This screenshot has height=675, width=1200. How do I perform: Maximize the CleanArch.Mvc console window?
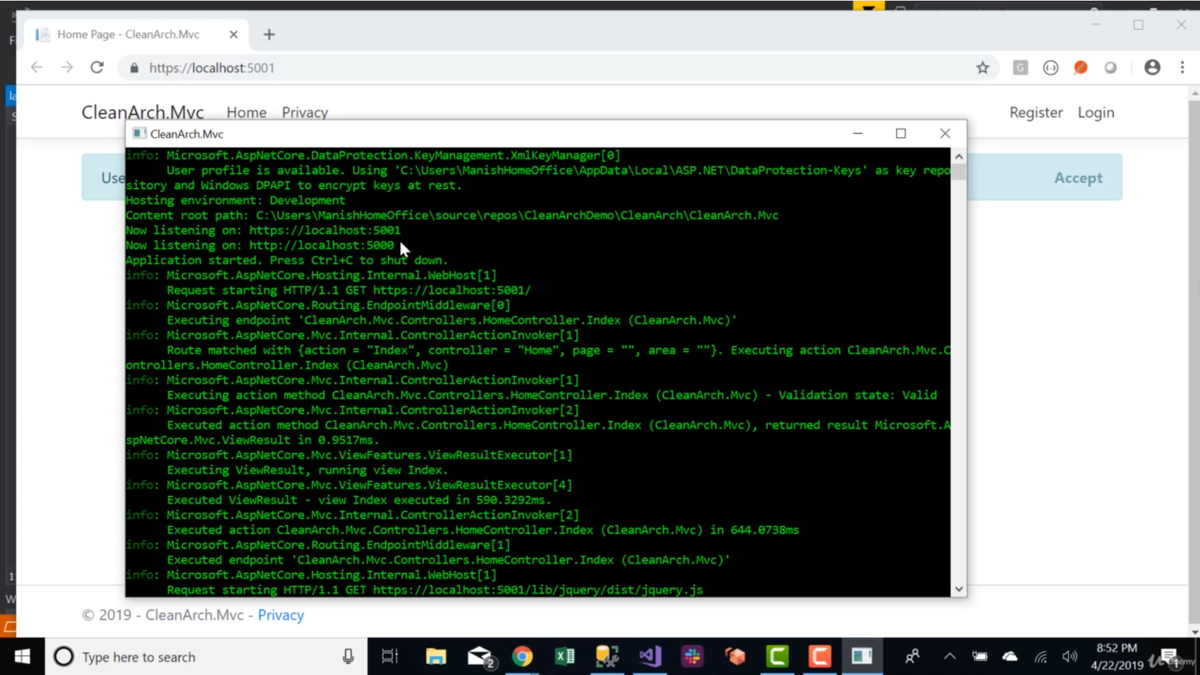[x=900, y=133]
